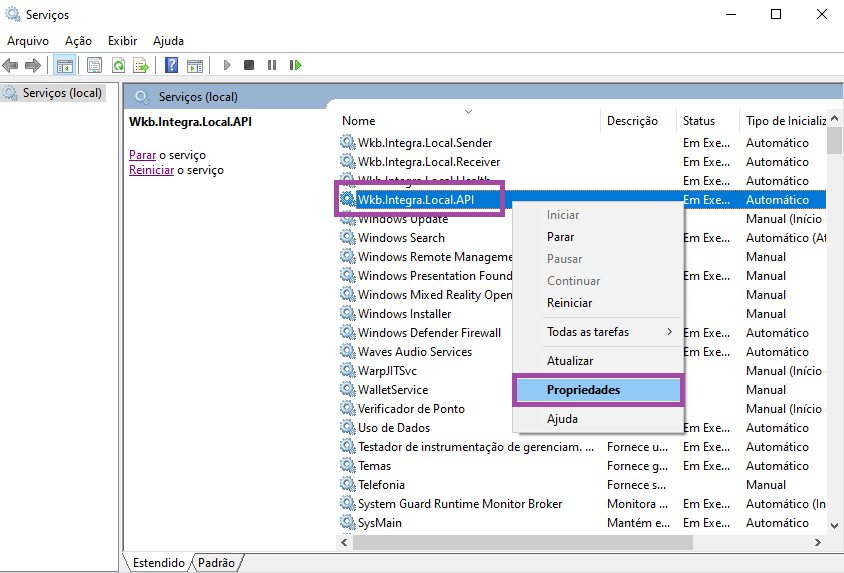Switch to the Padrão tab
844x573 pixels.
(216, 563)
